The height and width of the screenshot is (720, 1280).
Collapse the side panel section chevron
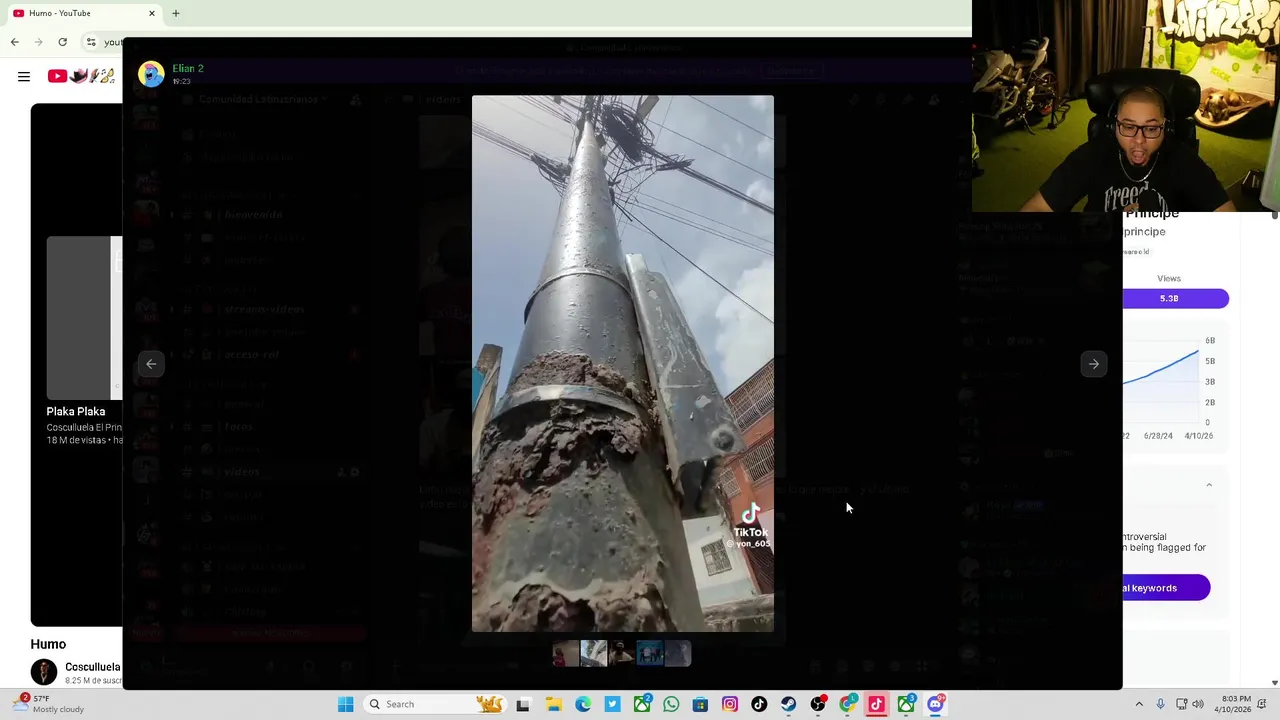pyautogui.click(x=1209, y=485)
